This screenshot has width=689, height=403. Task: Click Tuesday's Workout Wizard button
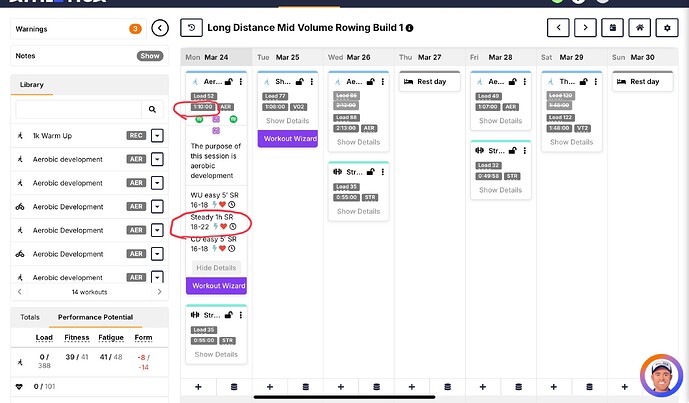pyautogui.click(x=287, y=138)
